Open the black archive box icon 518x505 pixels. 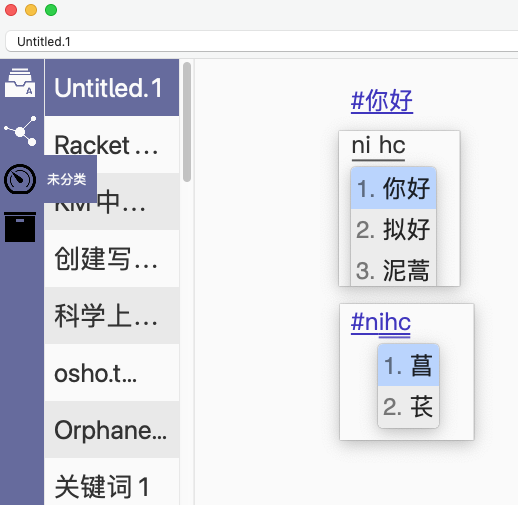(x=20, y=227)
